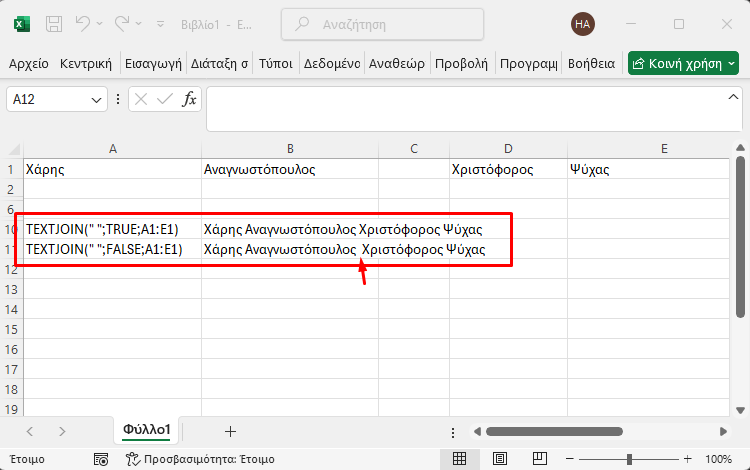Image resolution: width=750 pixels, height=470 pixels.
Task: Open the Διάταξη σελίδας ribbon tab
Action: [219, 64]
